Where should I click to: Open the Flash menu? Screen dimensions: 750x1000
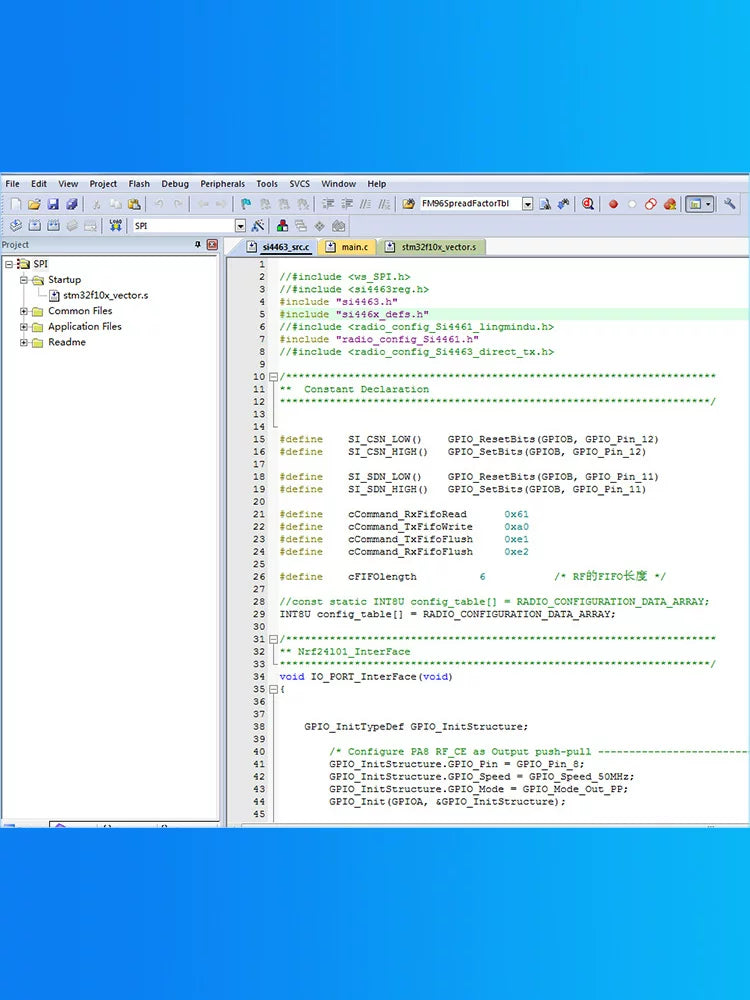139,184
